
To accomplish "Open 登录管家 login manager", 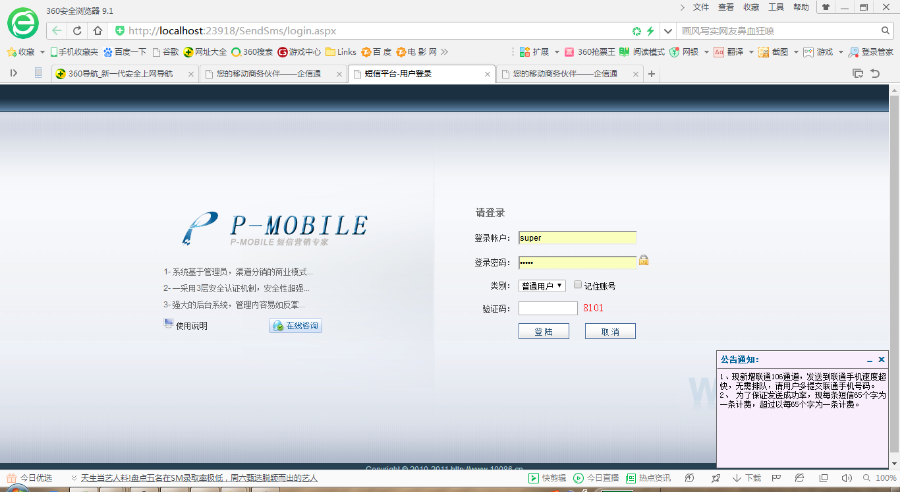I will [871, 52].
